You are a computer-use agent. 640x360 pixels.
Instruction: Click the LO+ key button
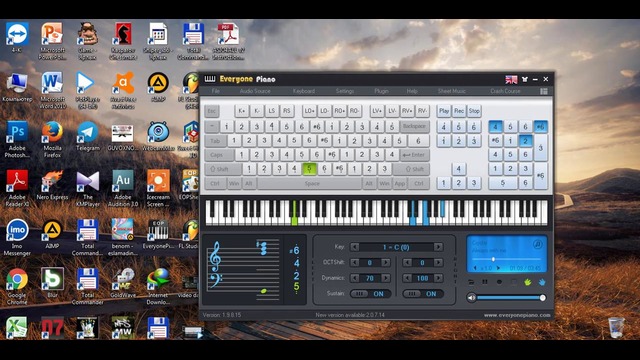309,111
